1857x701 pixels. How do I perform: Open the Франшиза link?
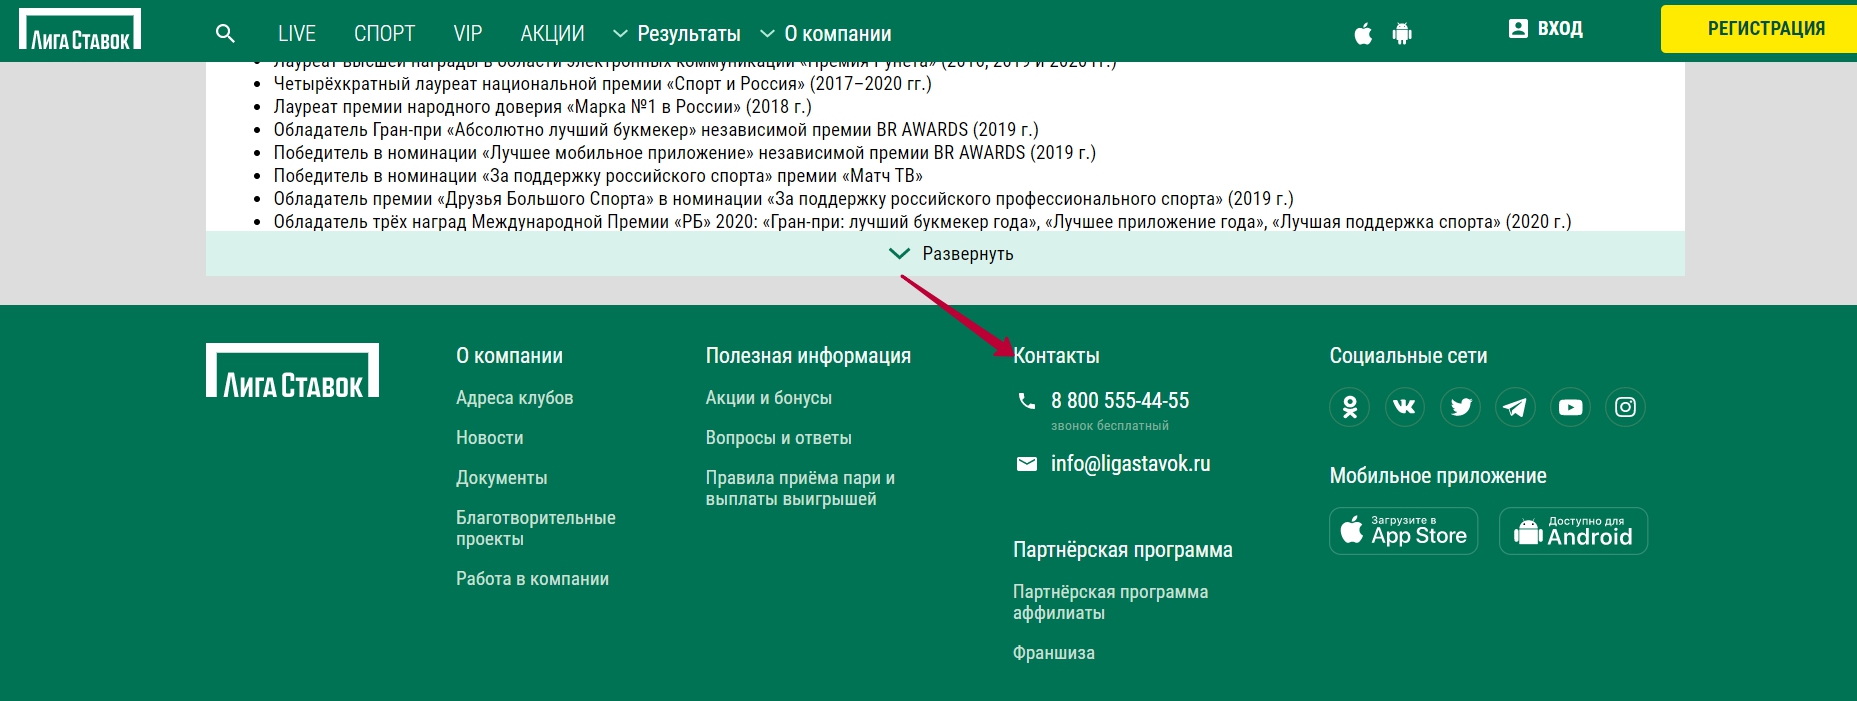(1054, 653)
